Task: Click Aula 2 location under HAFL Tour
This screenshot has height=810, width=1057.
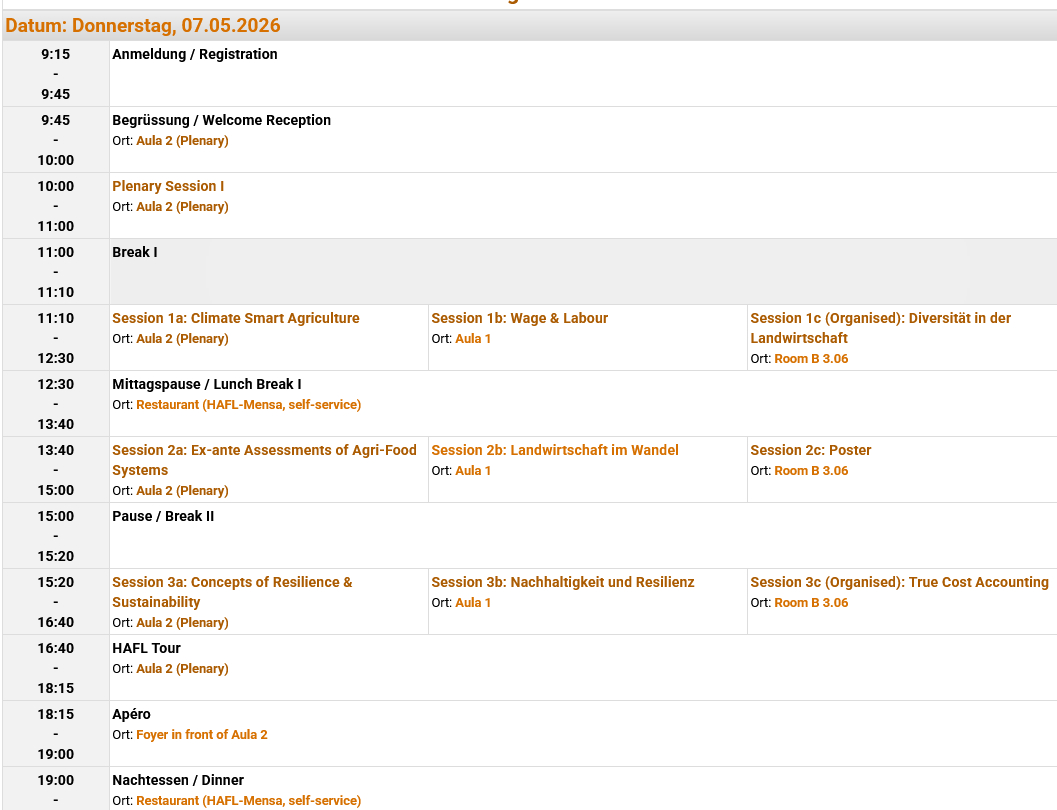Action: tap(182, 669)
